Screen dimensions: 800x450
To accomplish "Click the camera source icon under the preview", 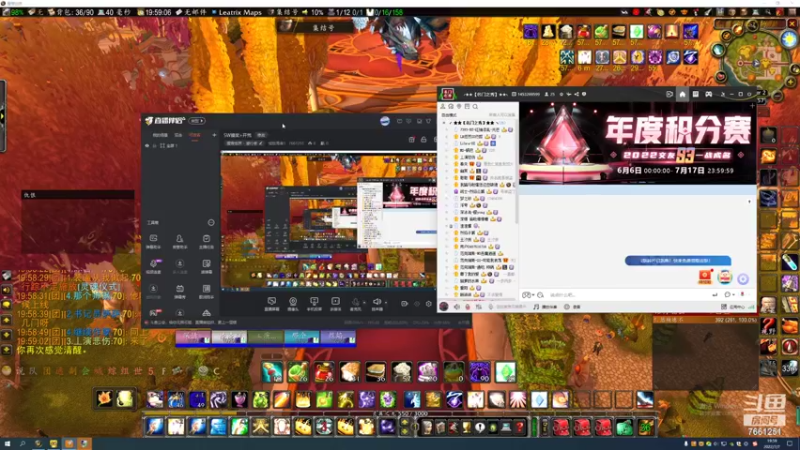I will click(293, 303).
